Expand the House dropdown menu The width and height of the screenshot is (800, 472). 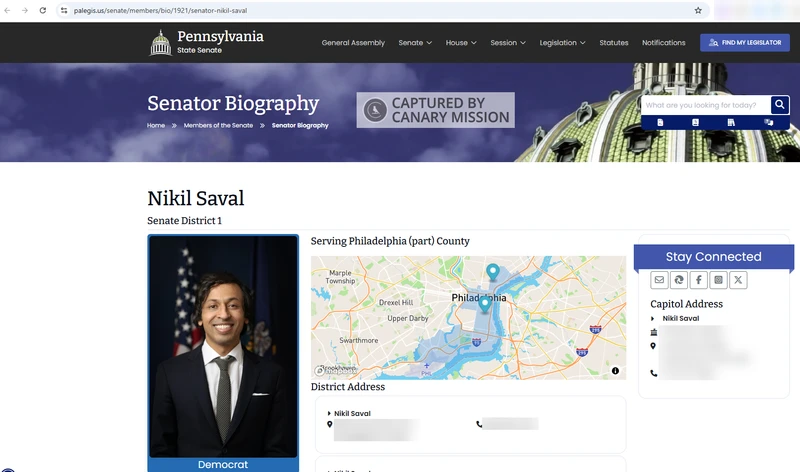(x=461, y=43)
